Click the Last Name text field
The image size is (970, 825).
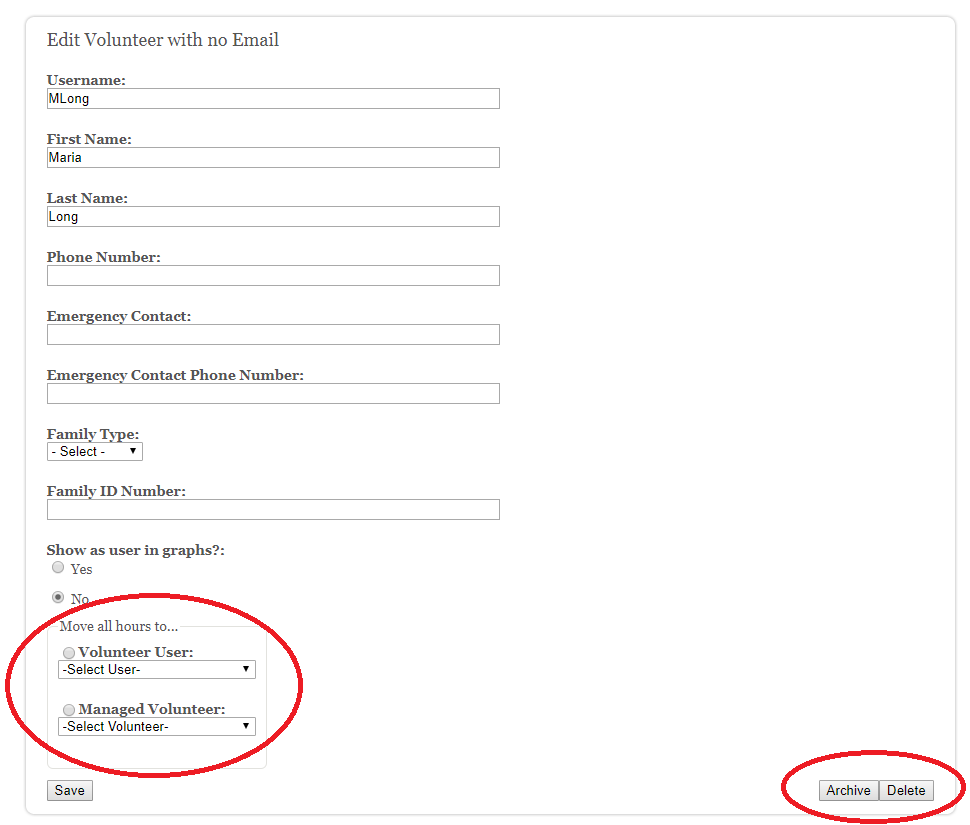[x=272, y=217]
